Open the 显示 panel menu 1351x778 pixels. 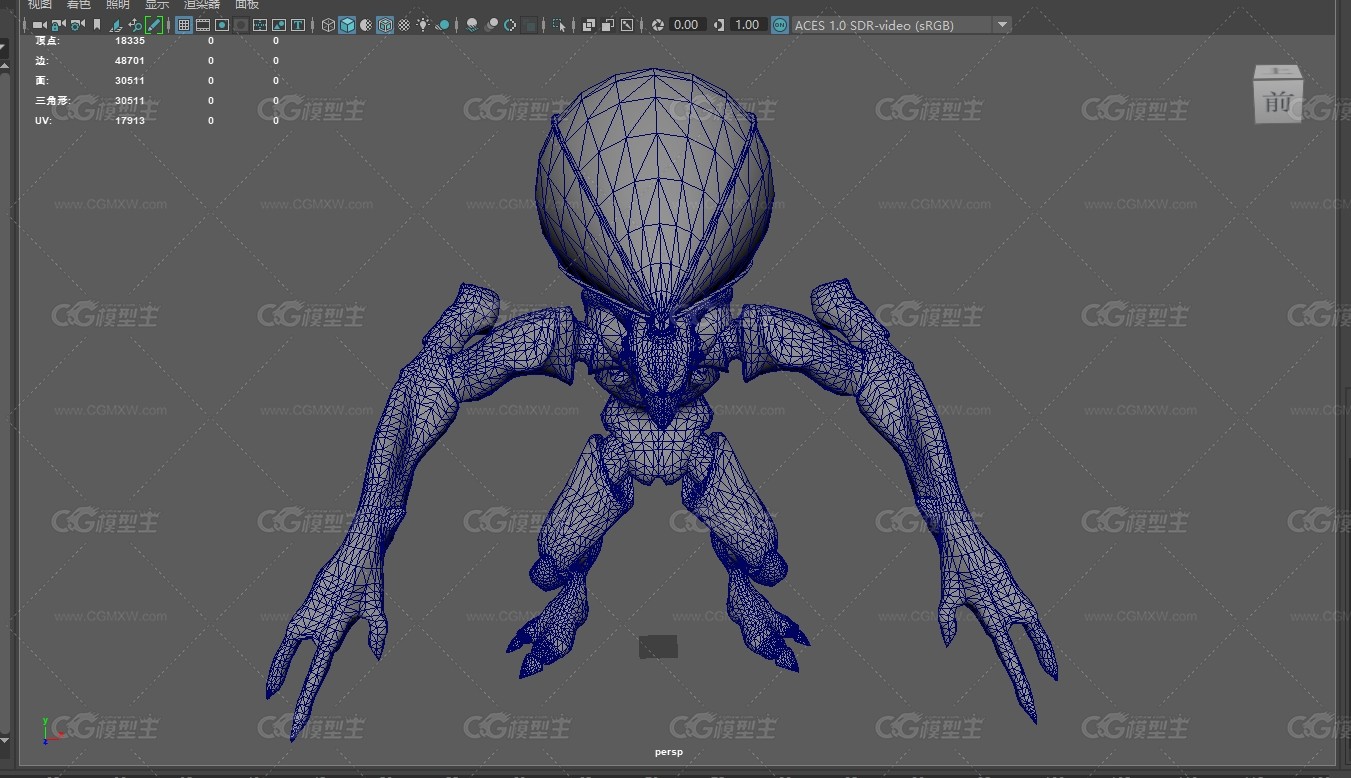(x=157, y=5)
